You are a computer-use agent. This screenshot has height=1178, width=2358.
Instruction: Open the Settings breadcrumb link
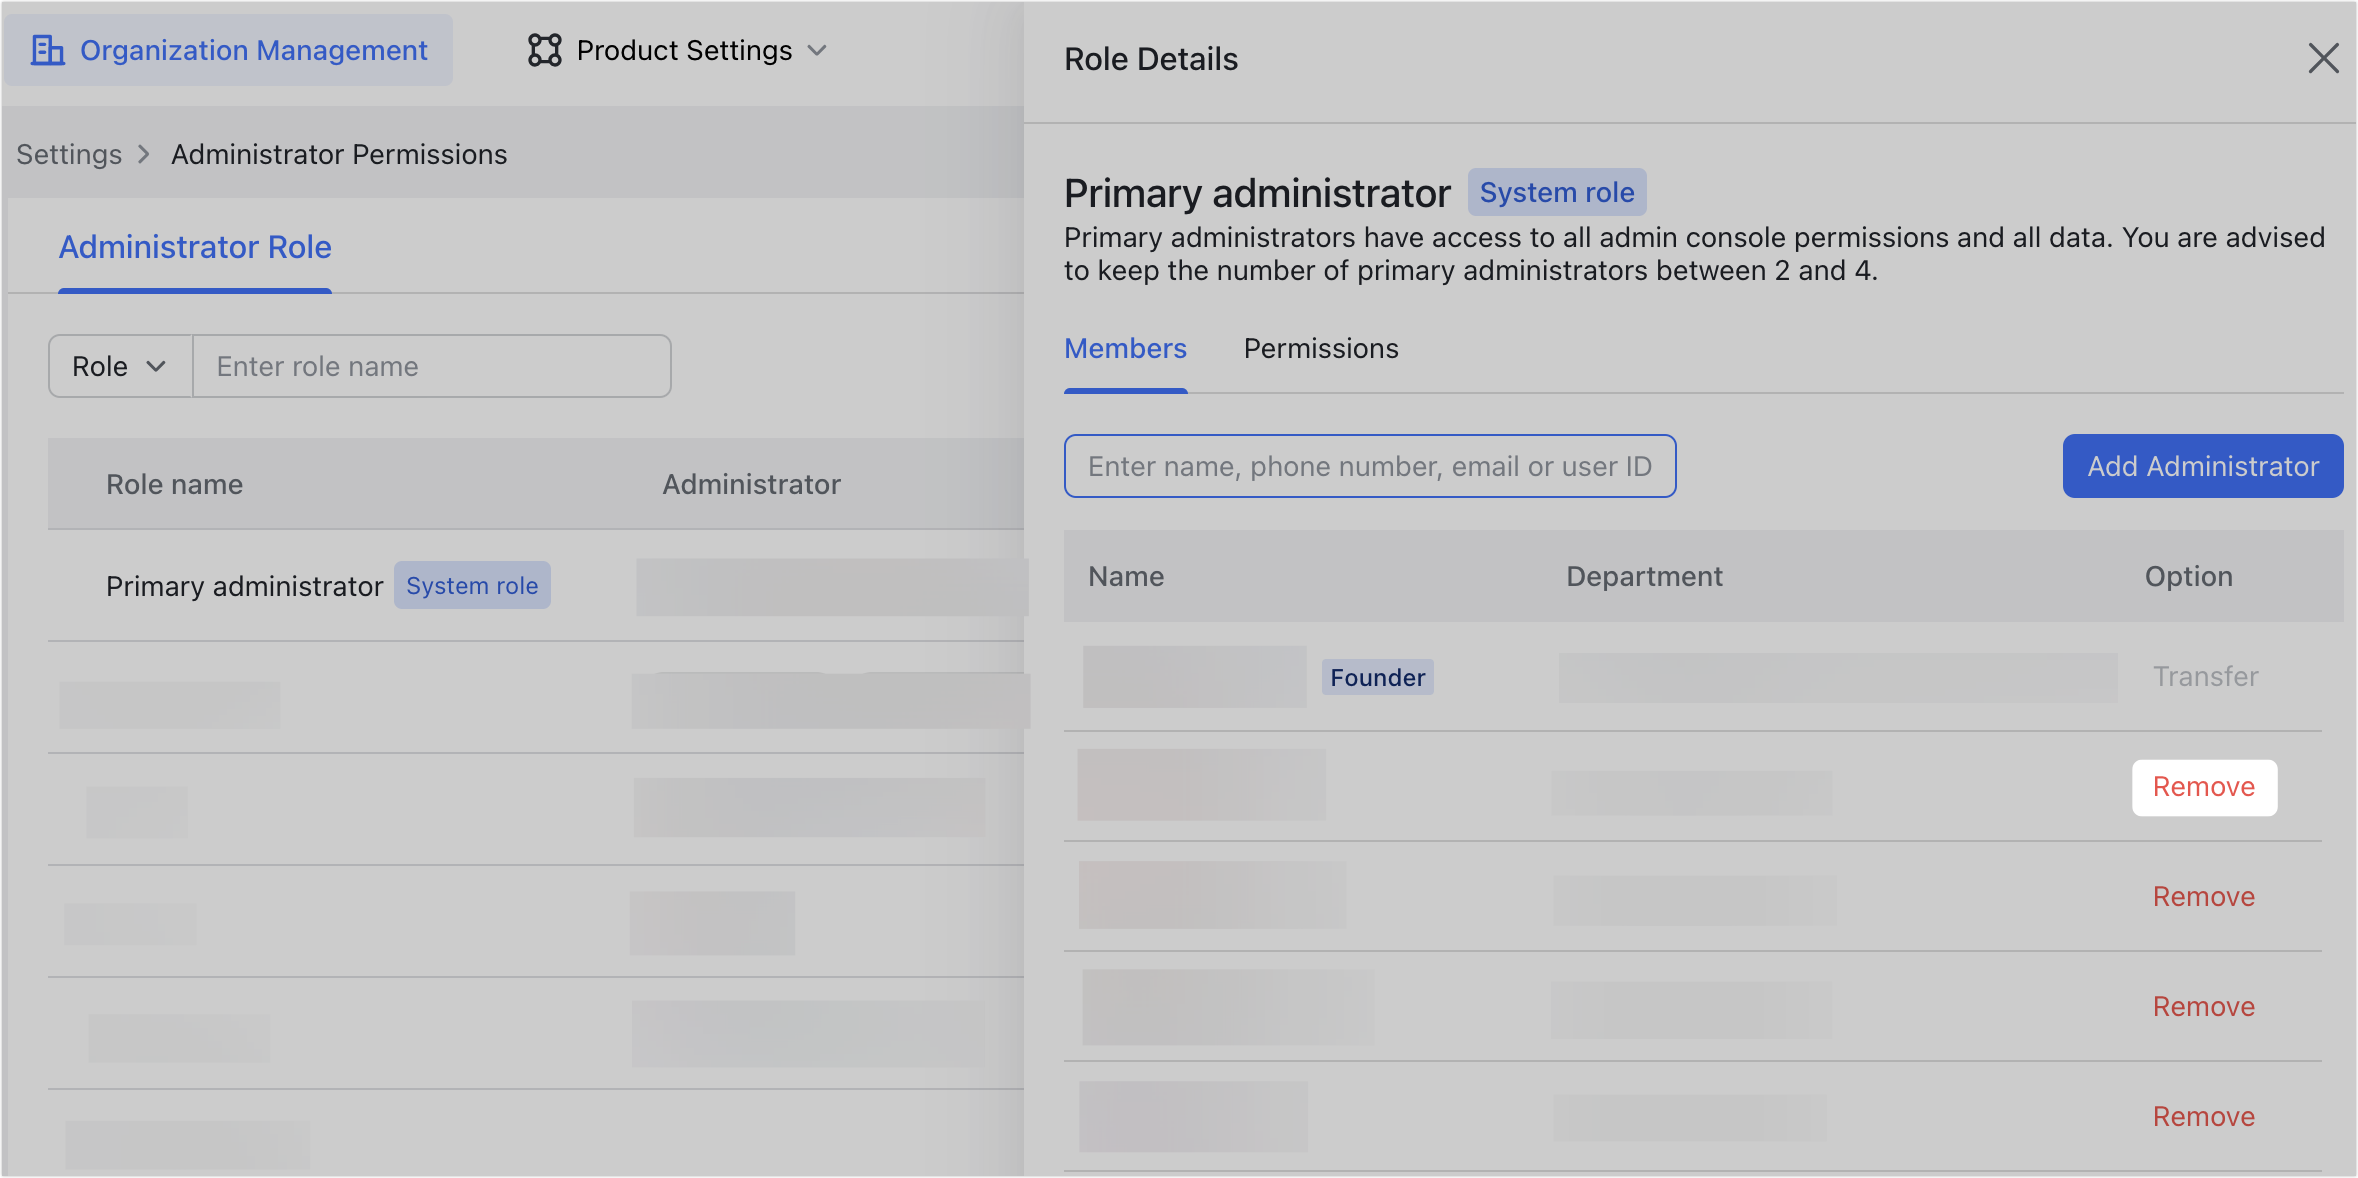point(68,154)
